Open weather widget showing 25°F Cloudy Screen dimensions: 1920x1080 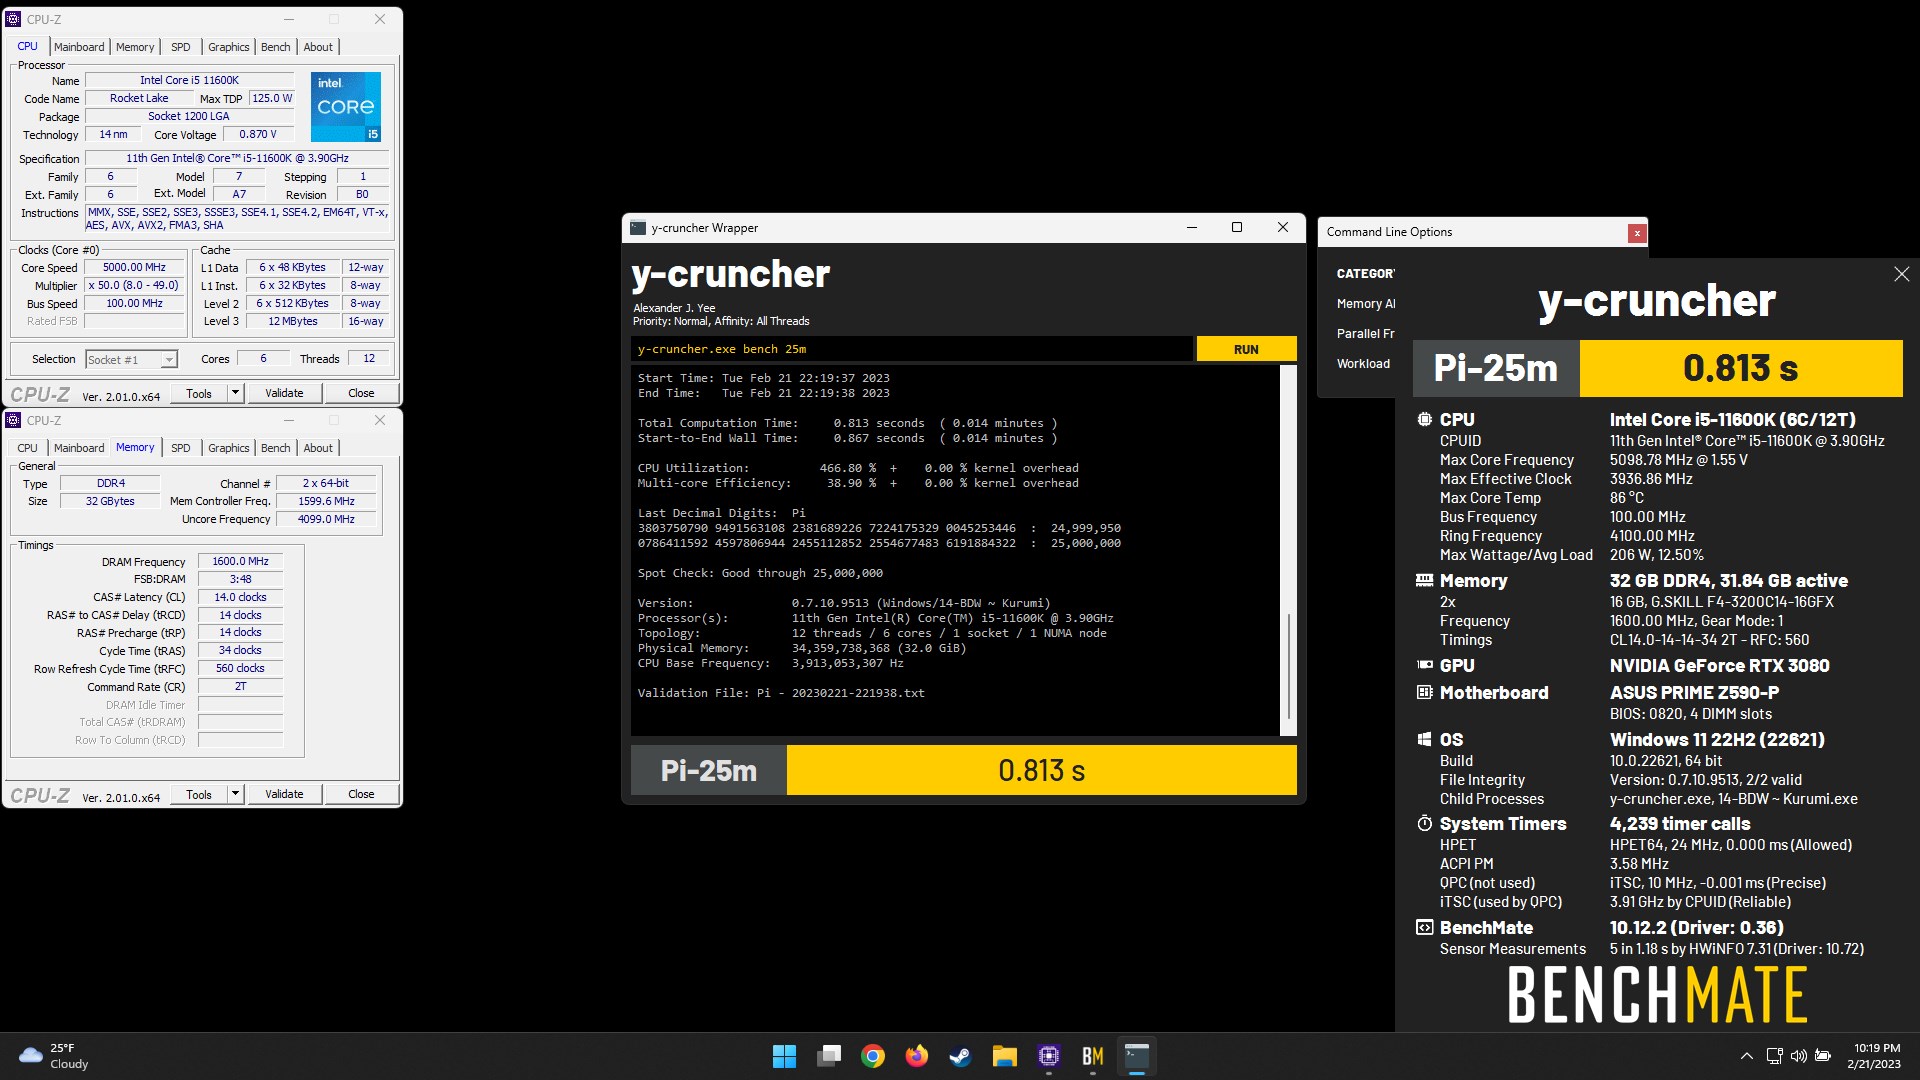[54, 1056]
